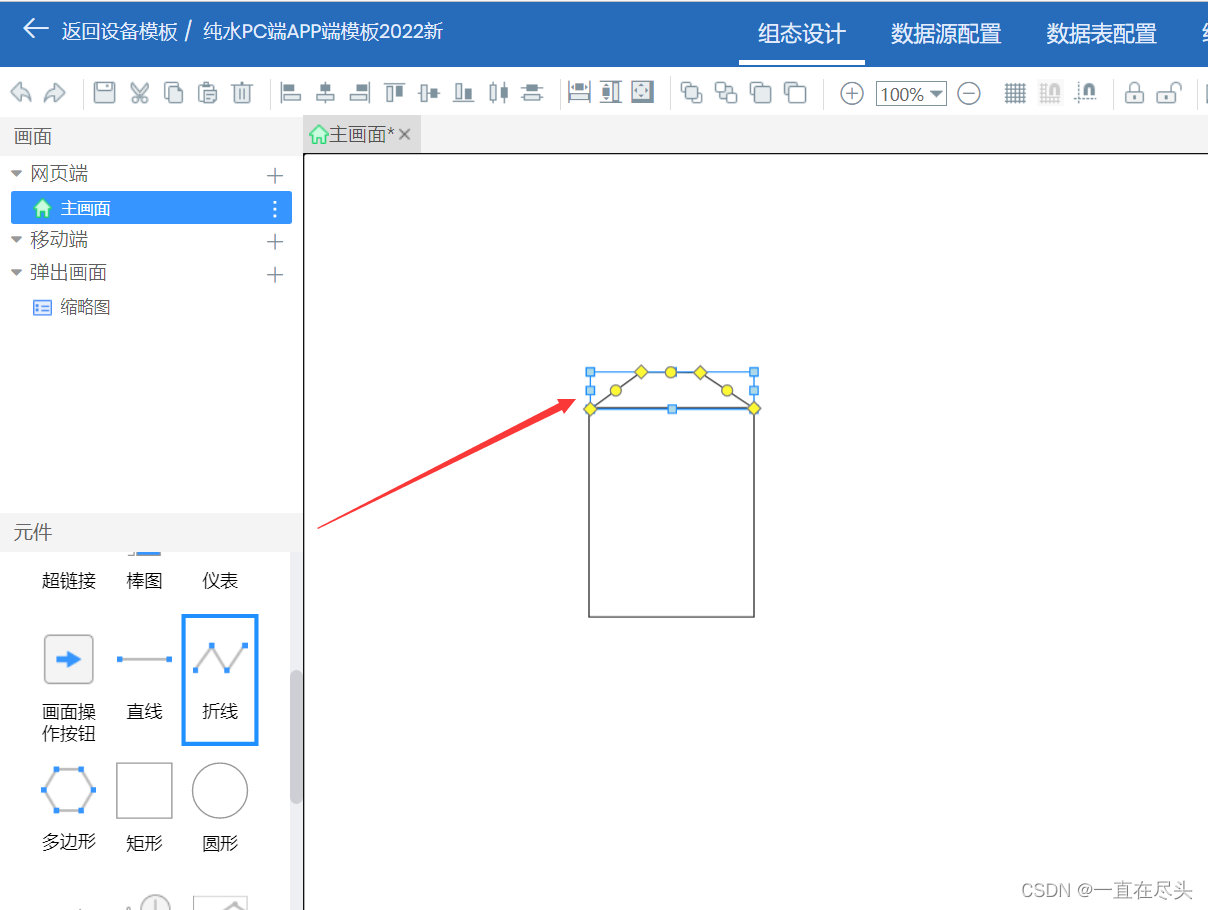
Task: Select the 多边形 (polygon) tool
Action: [x=68, y=790]
